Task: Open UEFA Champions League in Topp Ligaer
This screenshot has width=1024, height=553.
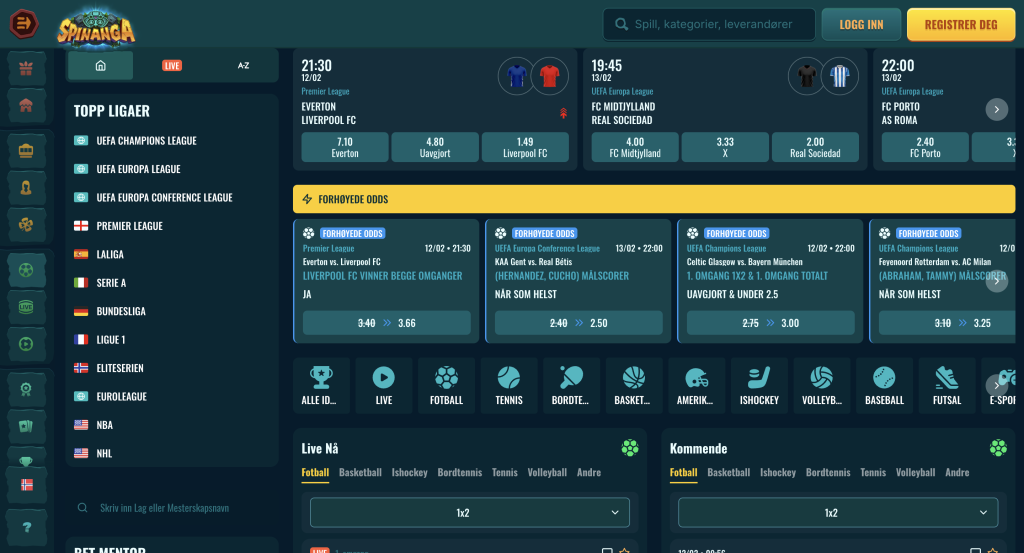Action: 146,140
